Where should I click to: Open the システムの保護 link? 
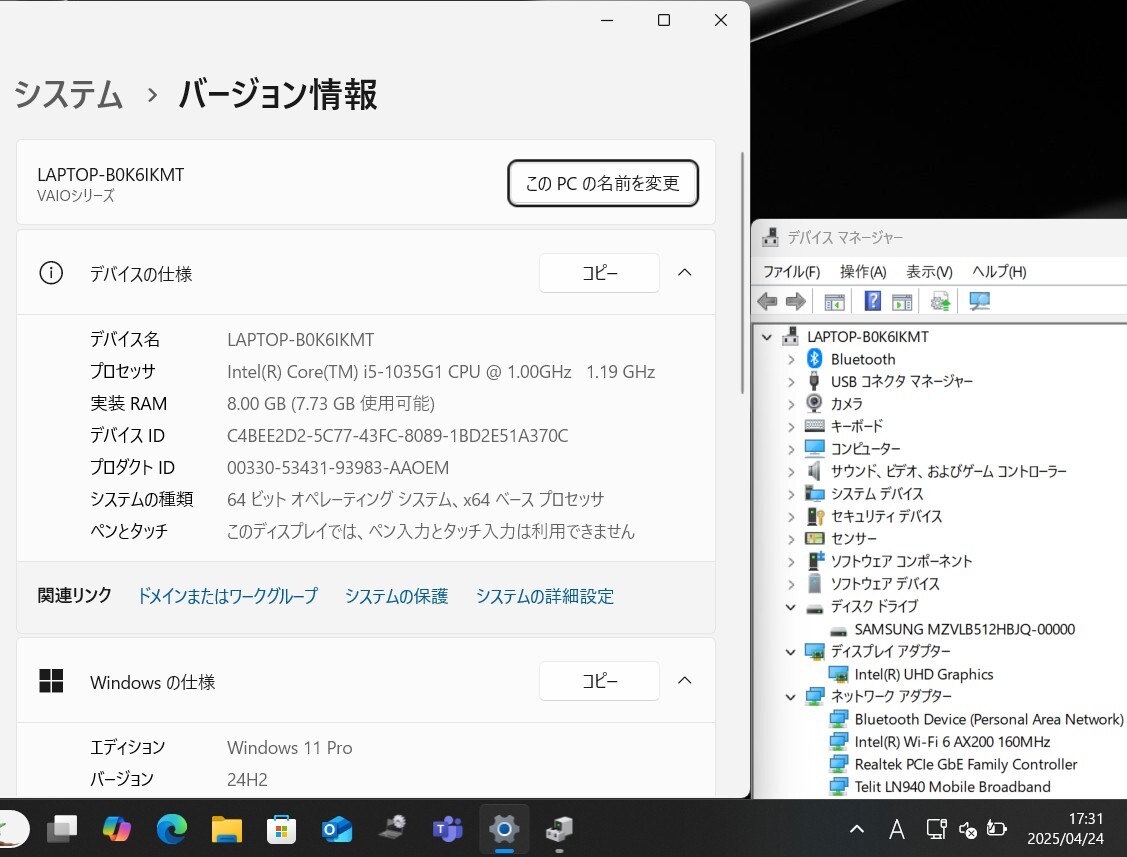[396, 596]
